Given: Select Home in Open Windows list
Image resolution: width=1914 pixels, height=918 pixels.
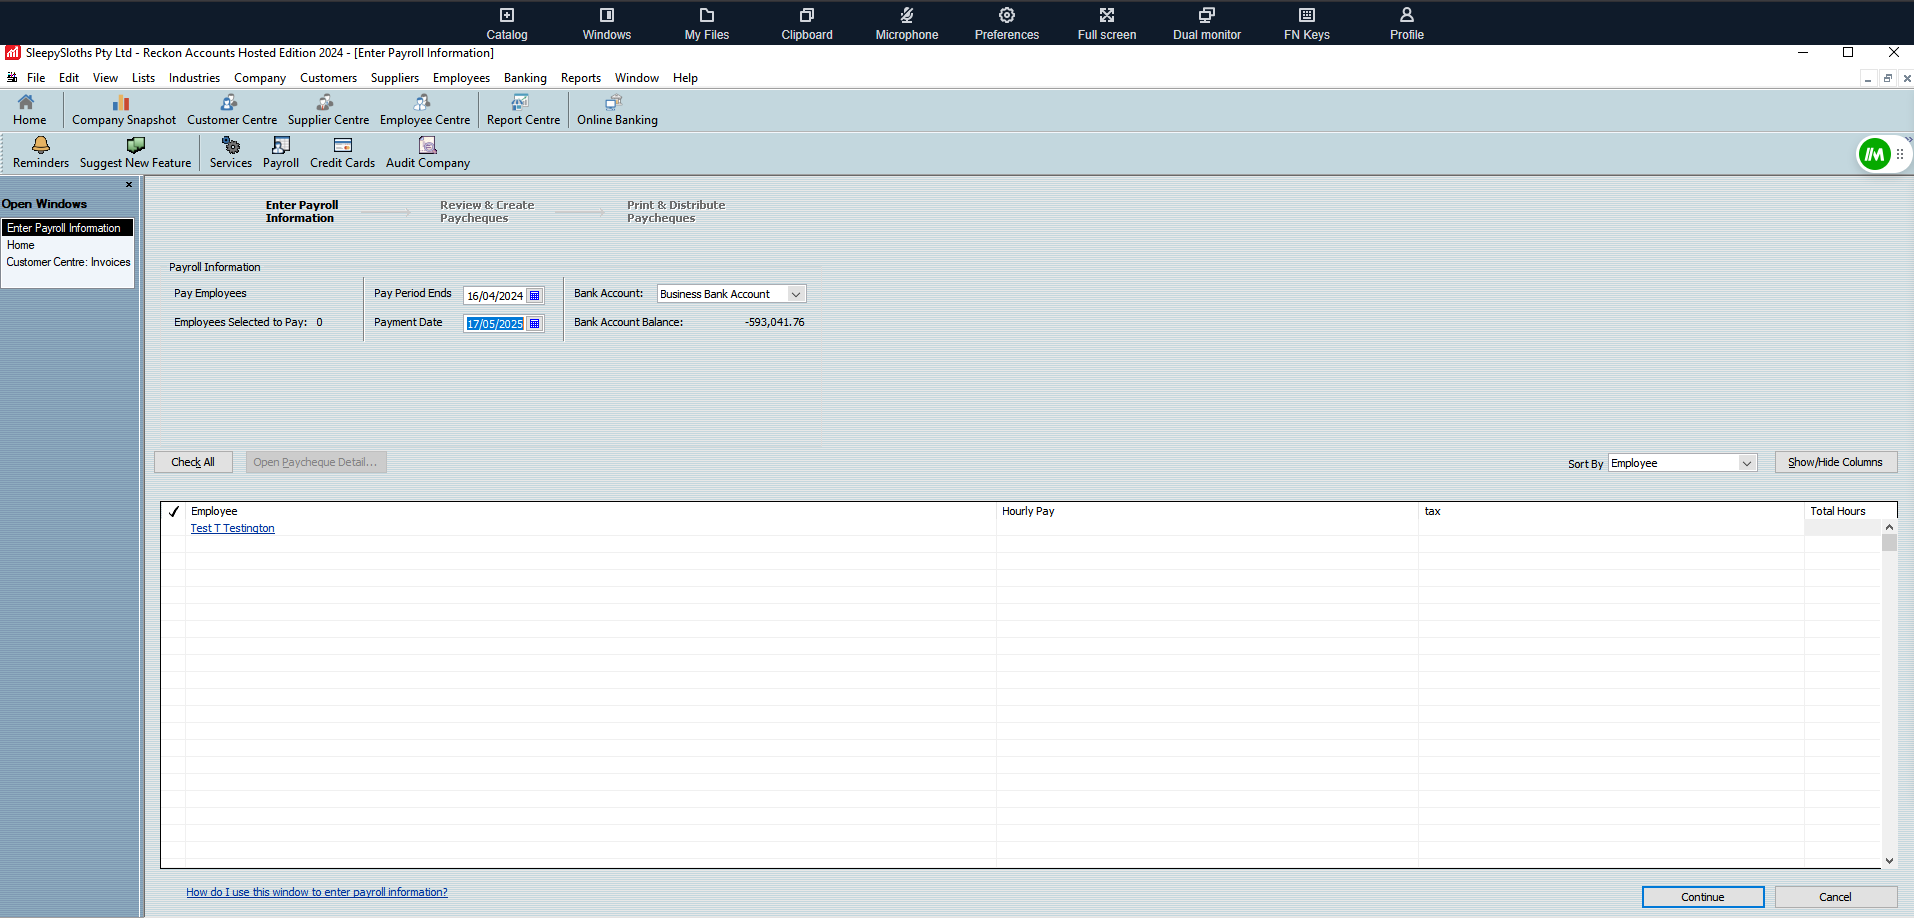Looking at the screenshot, I should pyautogui.click(x=67, y=245).
